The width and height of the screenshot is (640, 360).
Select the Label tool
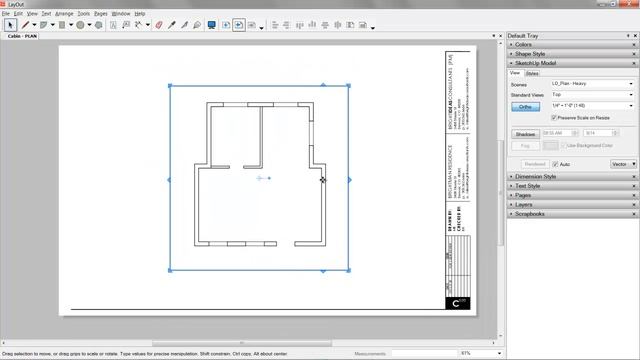pos(126,25)
